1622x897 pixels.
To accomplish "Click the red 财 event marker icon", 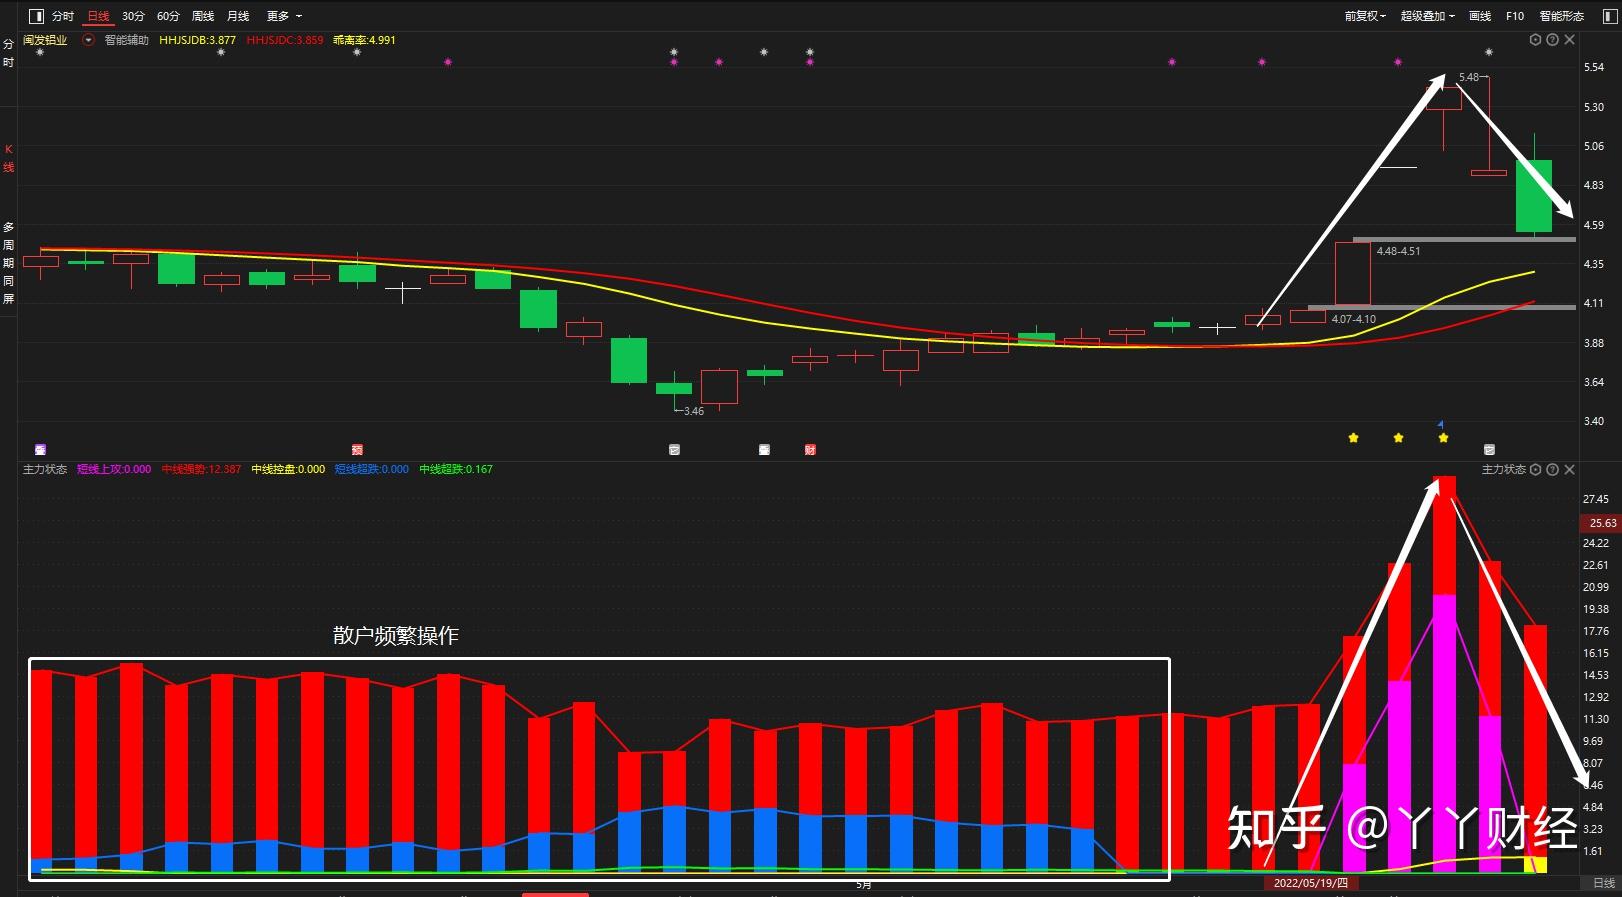I will 810,450.
